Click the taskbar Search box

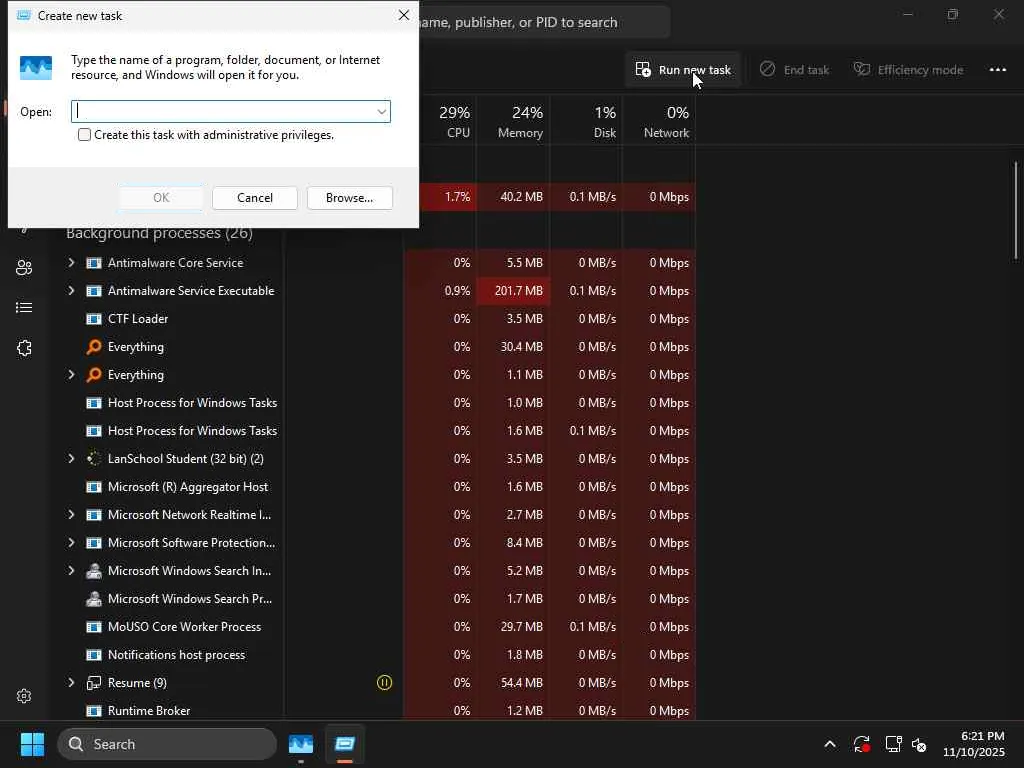click(167, 744)
